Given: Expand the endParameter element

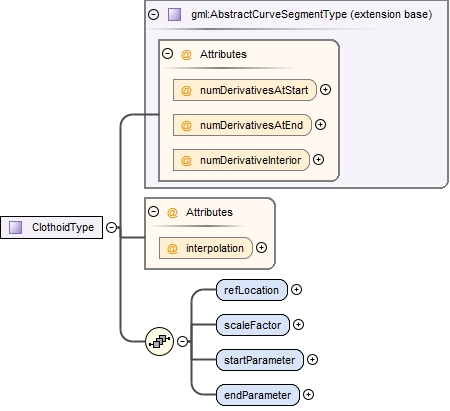Looking at the screenshot, I should pyautogui.click(x=308, y=395).
